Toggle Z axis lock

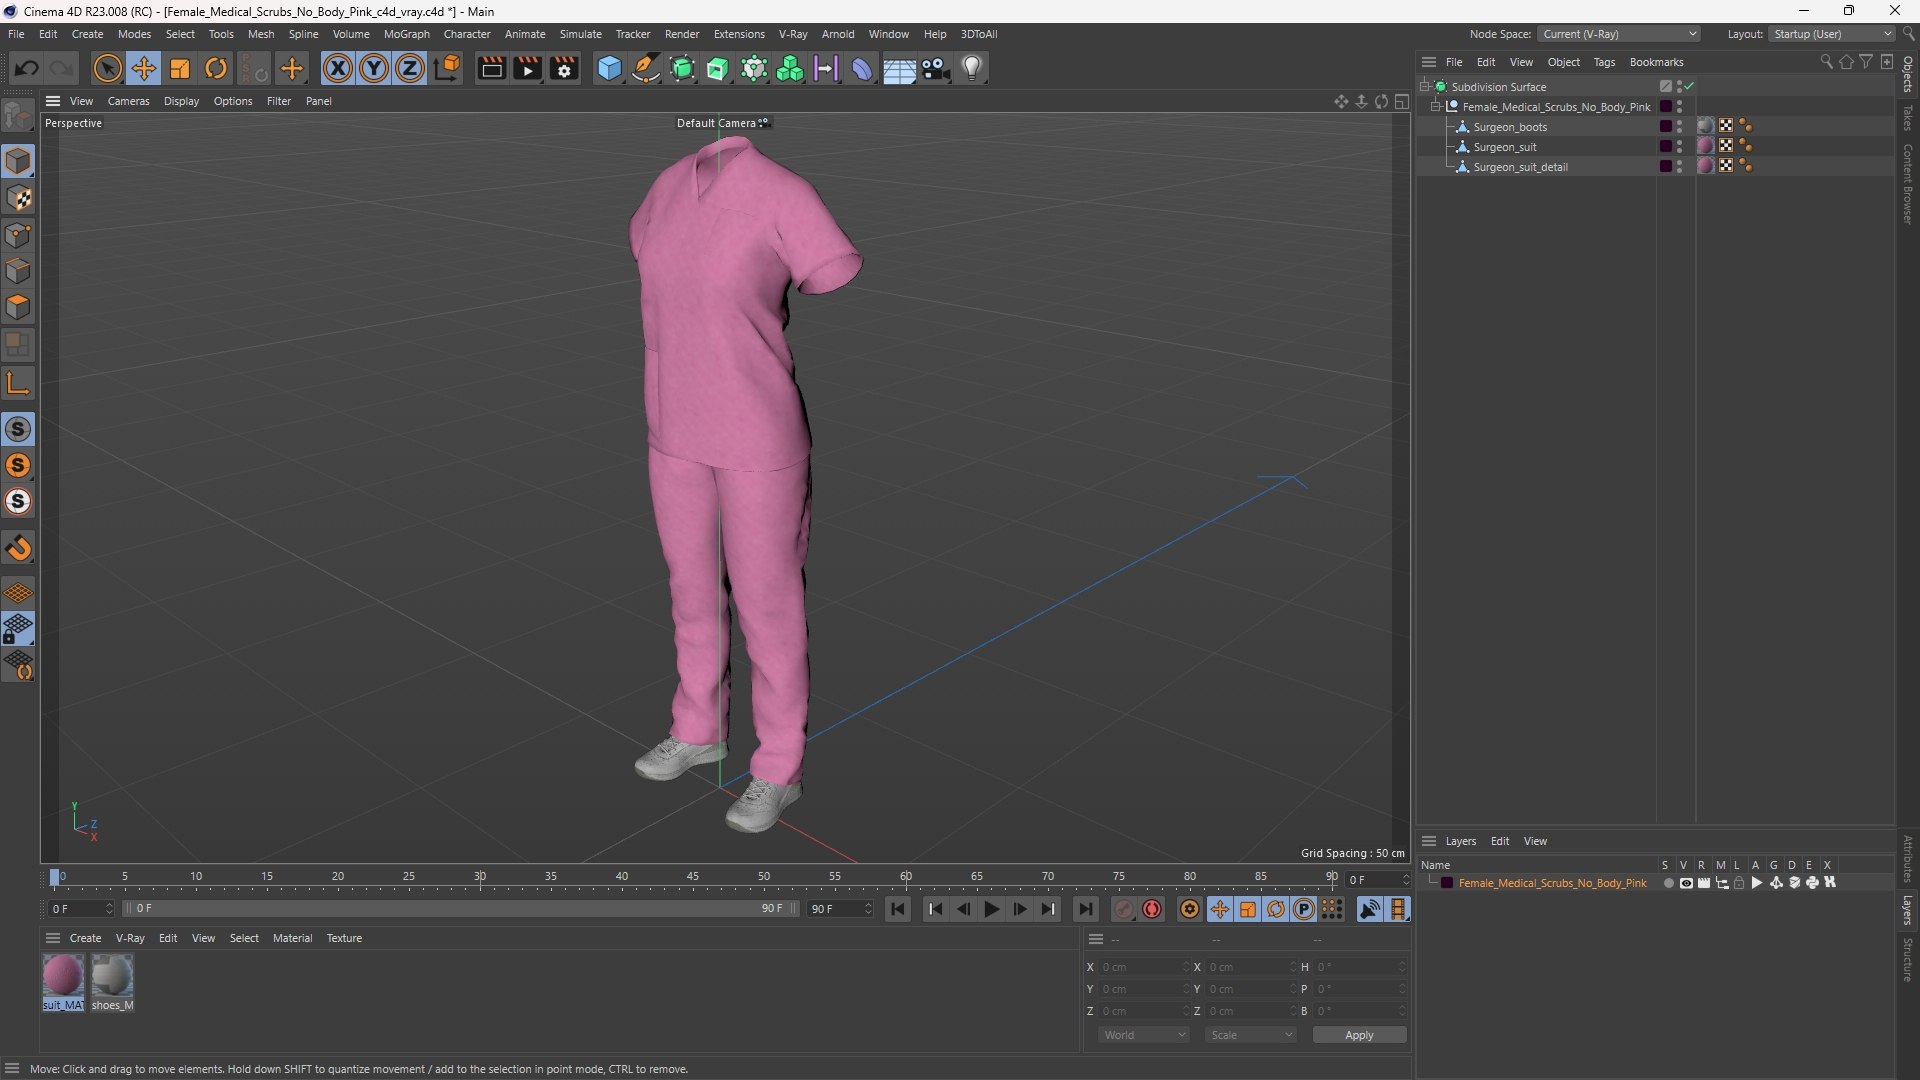[x=410, y=68]
